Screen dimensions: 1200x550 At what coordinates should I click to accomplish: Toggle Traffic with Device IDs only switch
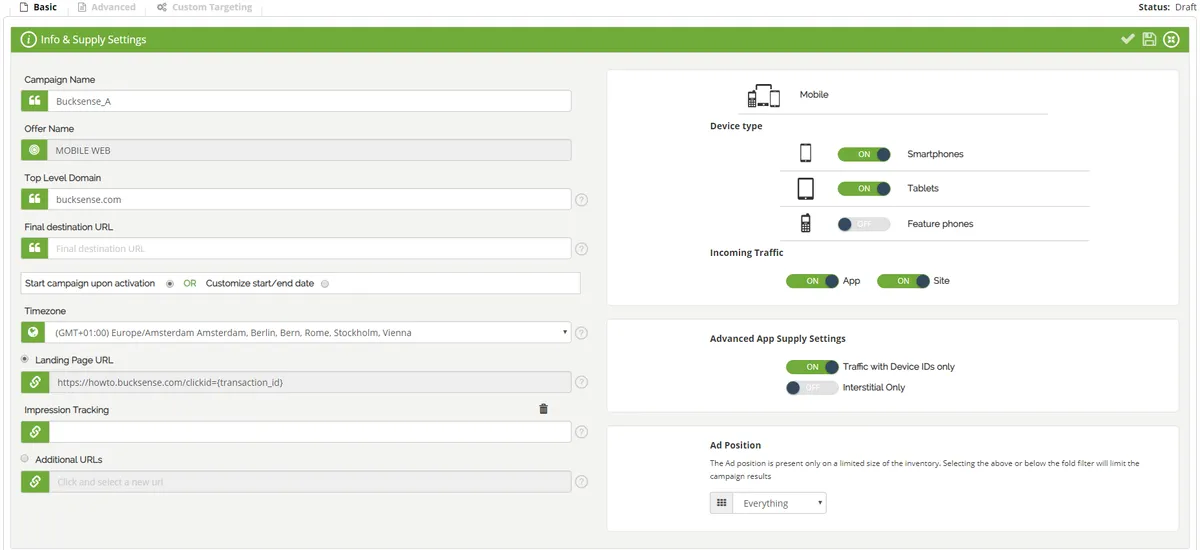(x=812, y=367)
